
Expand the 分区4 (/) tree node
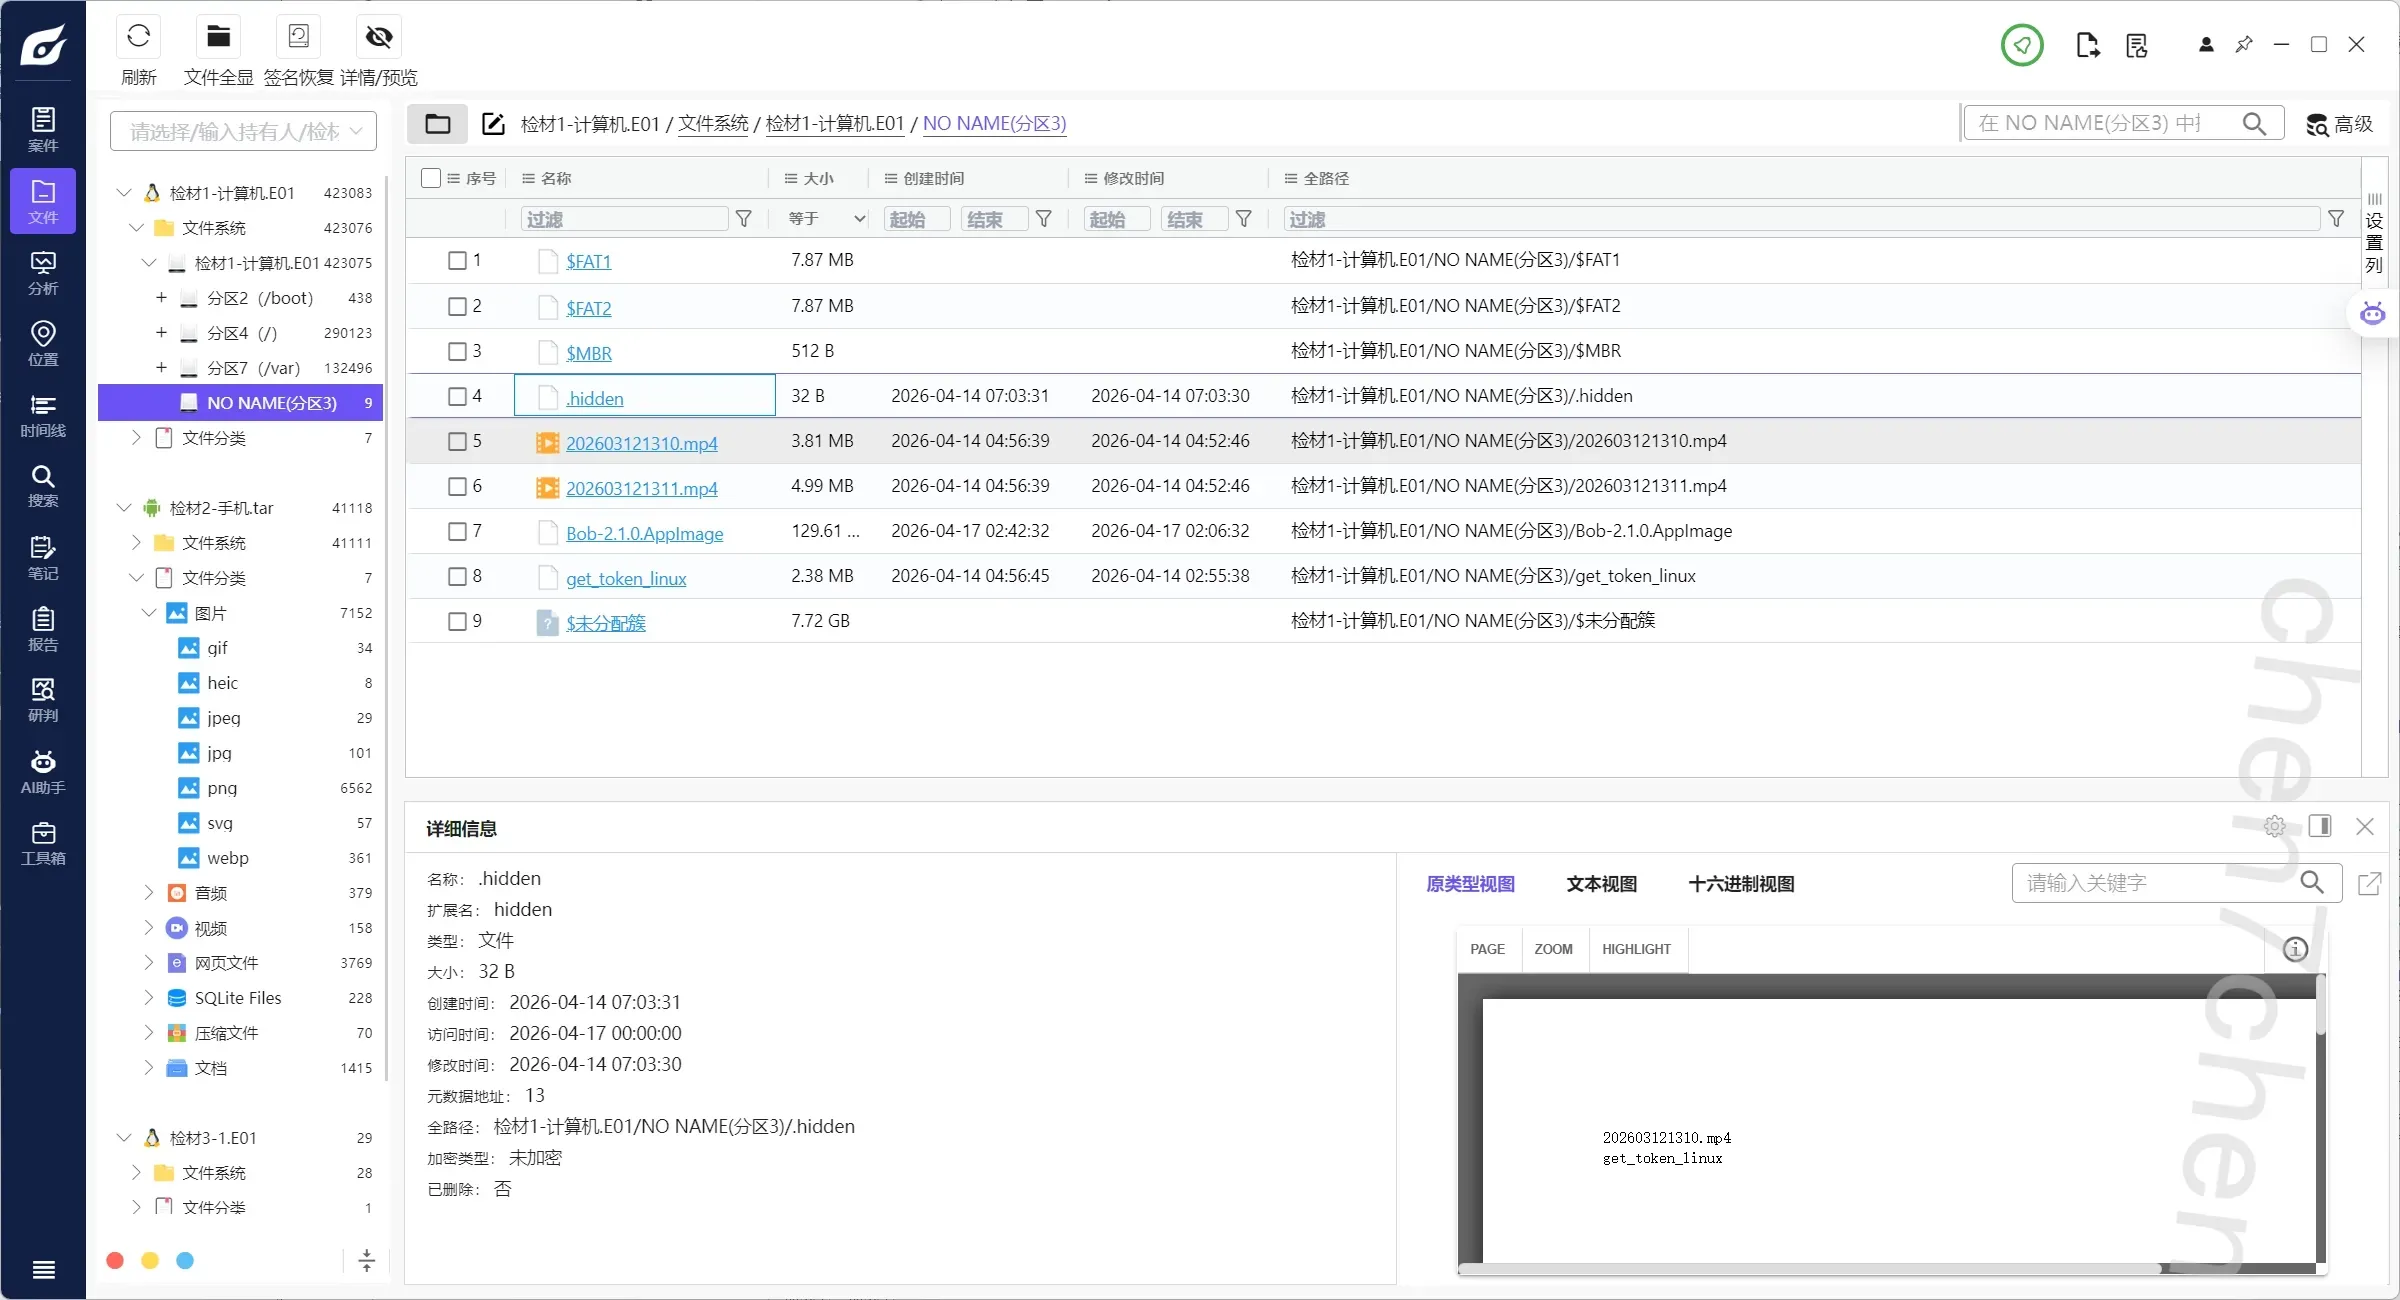coord(161,333)
